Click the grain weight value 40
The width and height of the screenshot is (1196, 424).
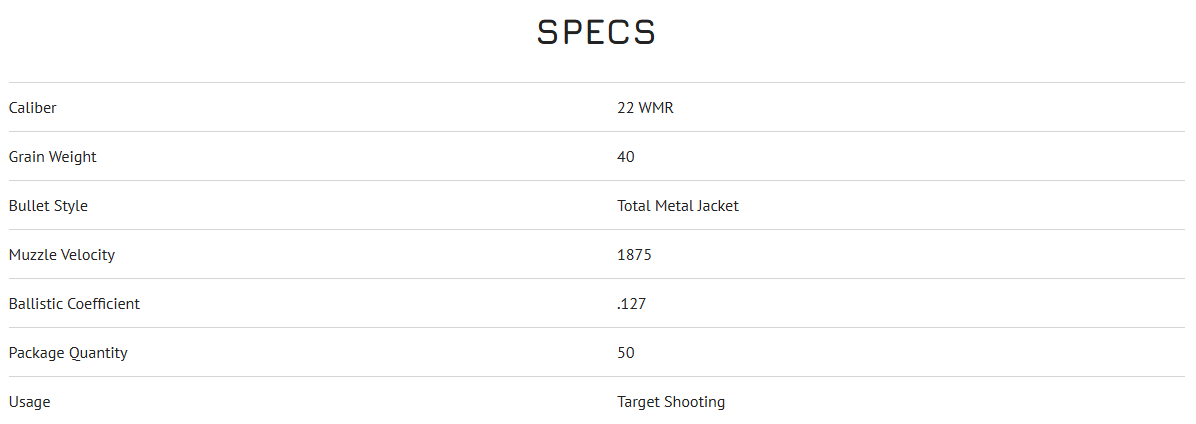(626, 157)
